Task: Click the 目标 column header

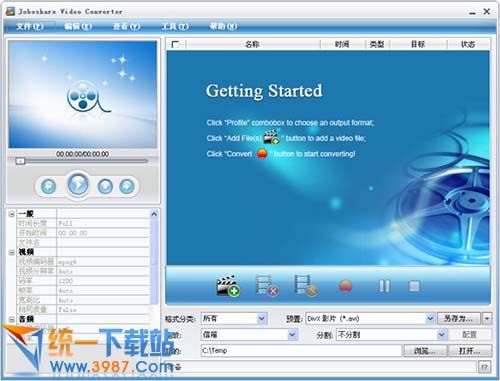Action: coord(418,44)
